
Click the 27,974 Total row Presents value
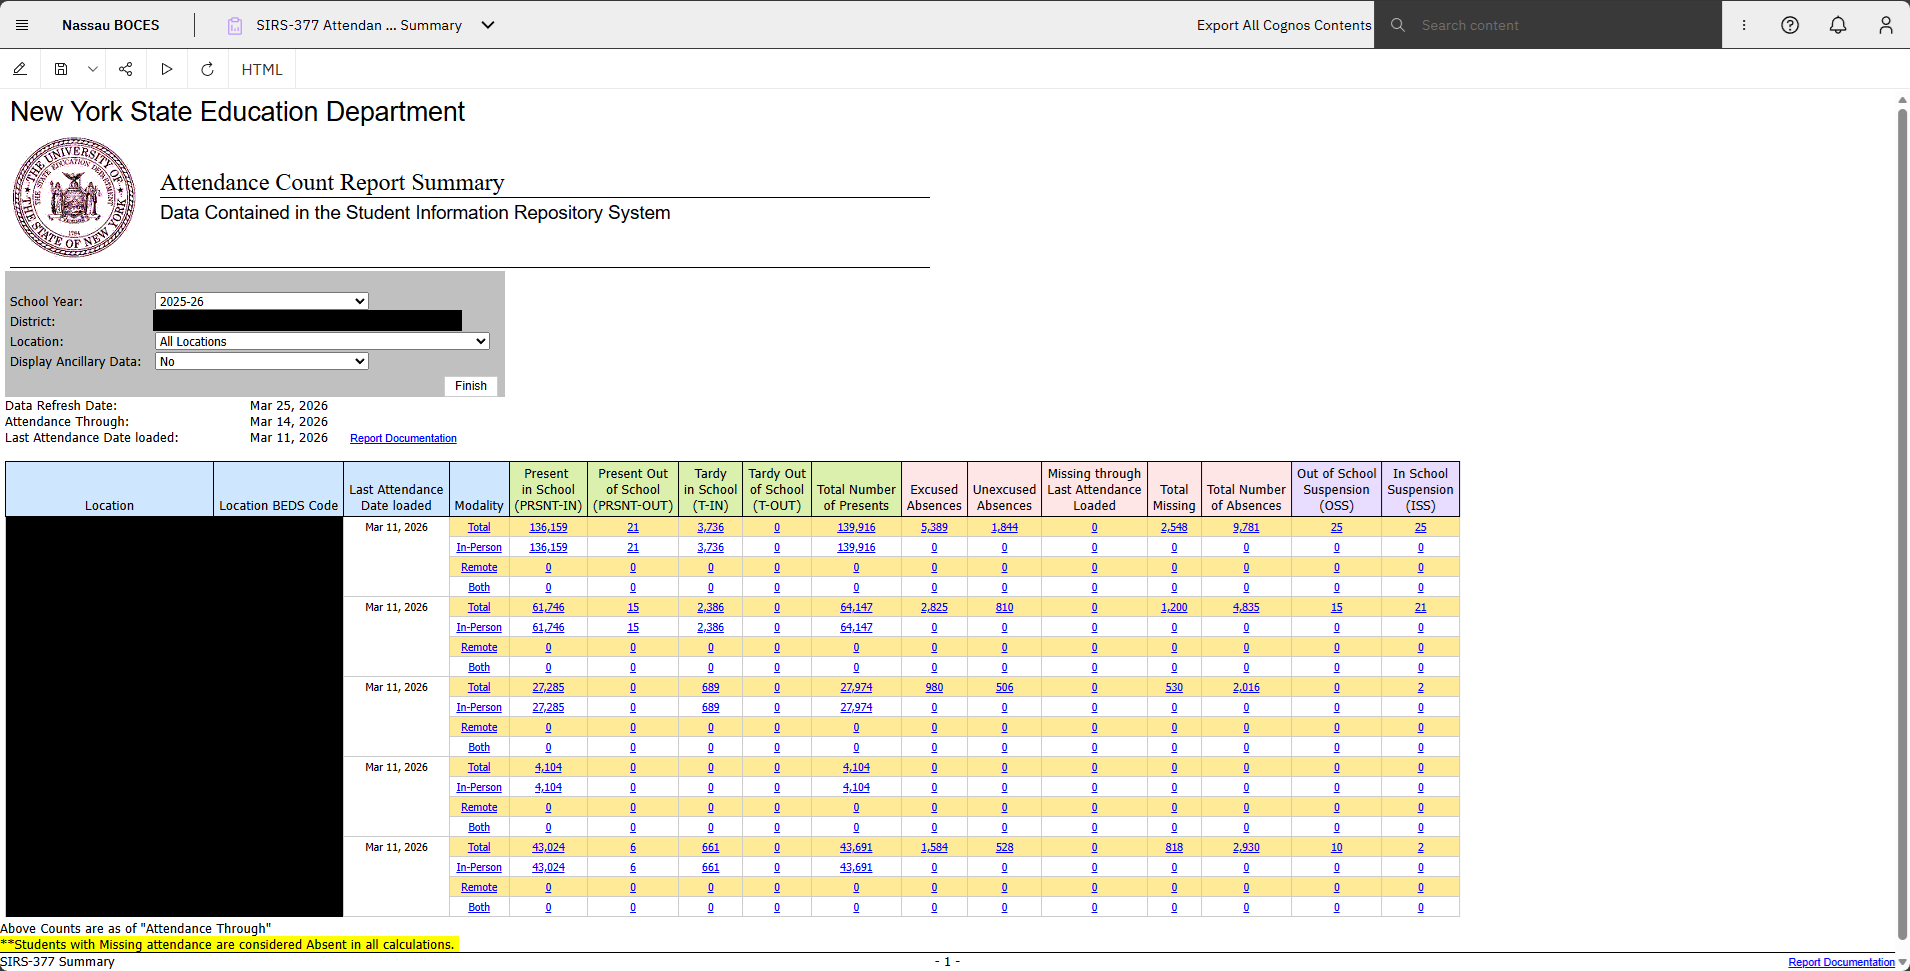click(856, 687)
